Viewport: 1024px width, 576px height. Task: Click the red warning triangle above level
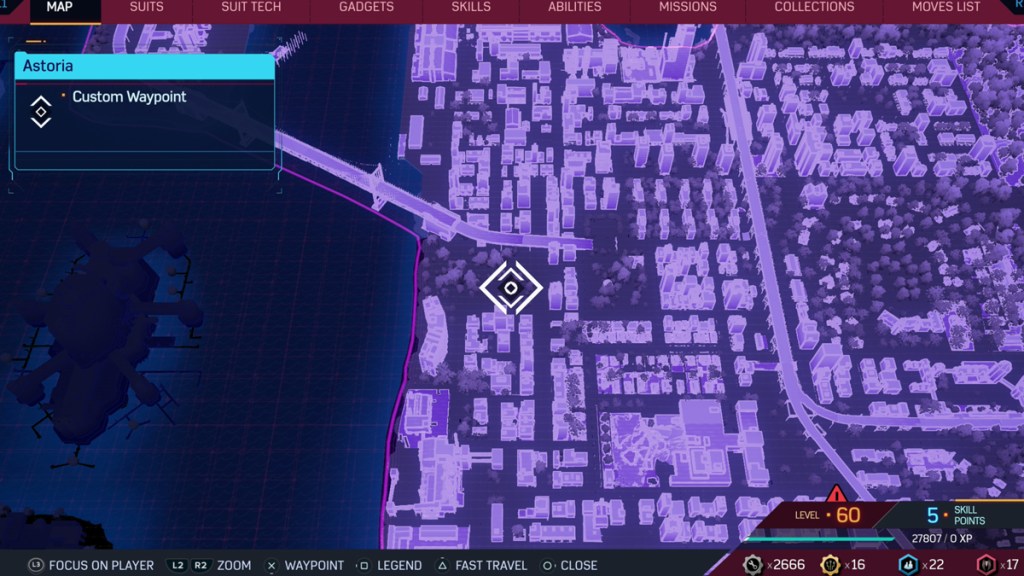pos(836,495)
